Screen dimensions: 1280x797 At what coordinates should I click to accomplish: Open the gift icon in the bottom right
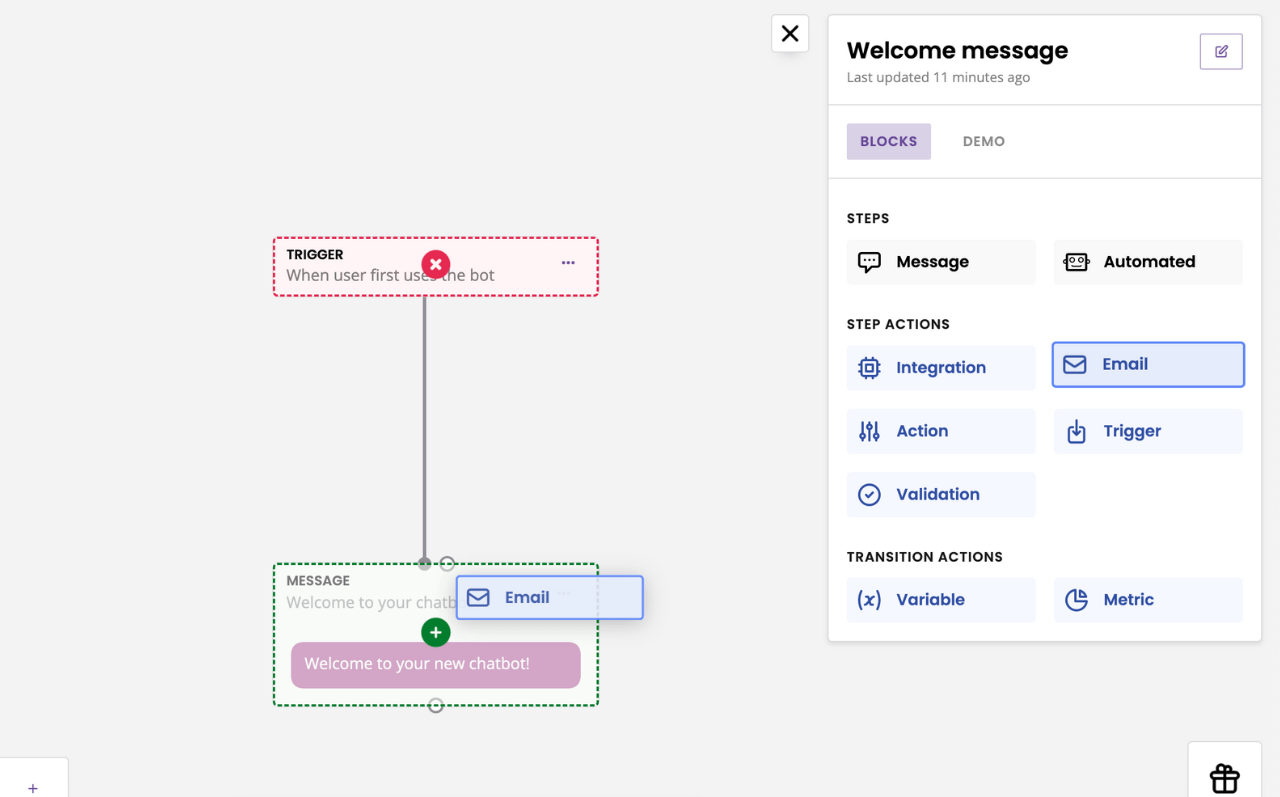(1224, 778)
